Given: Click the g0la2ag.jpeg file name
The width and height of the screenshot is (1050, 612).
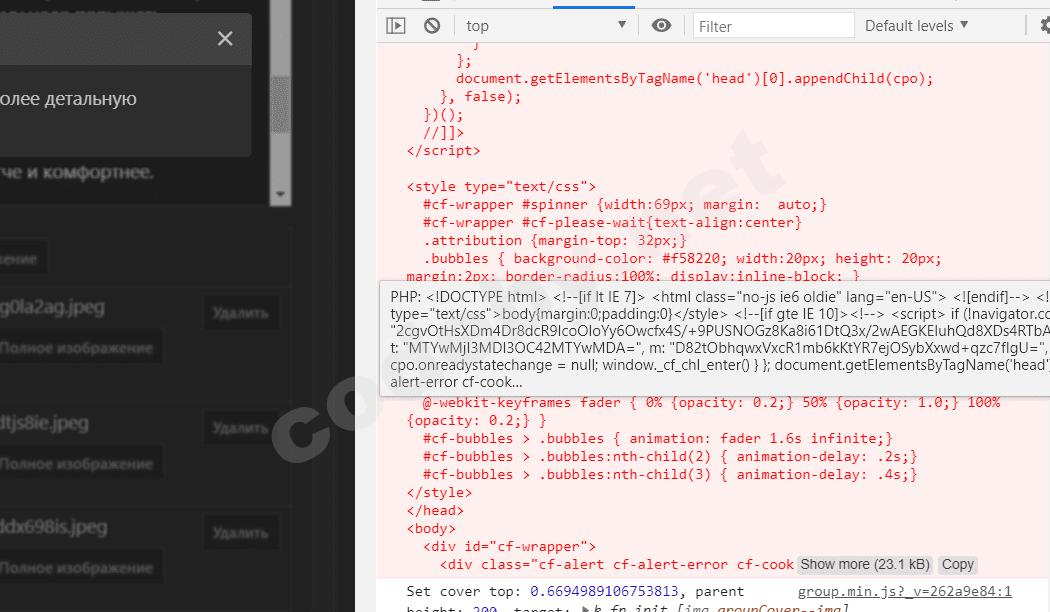Looking at the screenshot, I should pos(52,307).
